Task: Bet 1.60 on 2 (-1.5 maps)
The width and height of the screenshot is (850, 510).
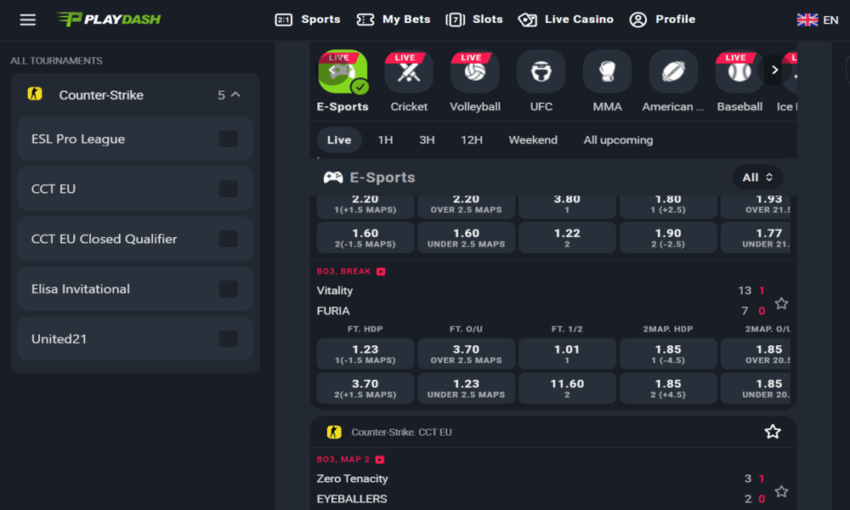Action: [365, 237]
